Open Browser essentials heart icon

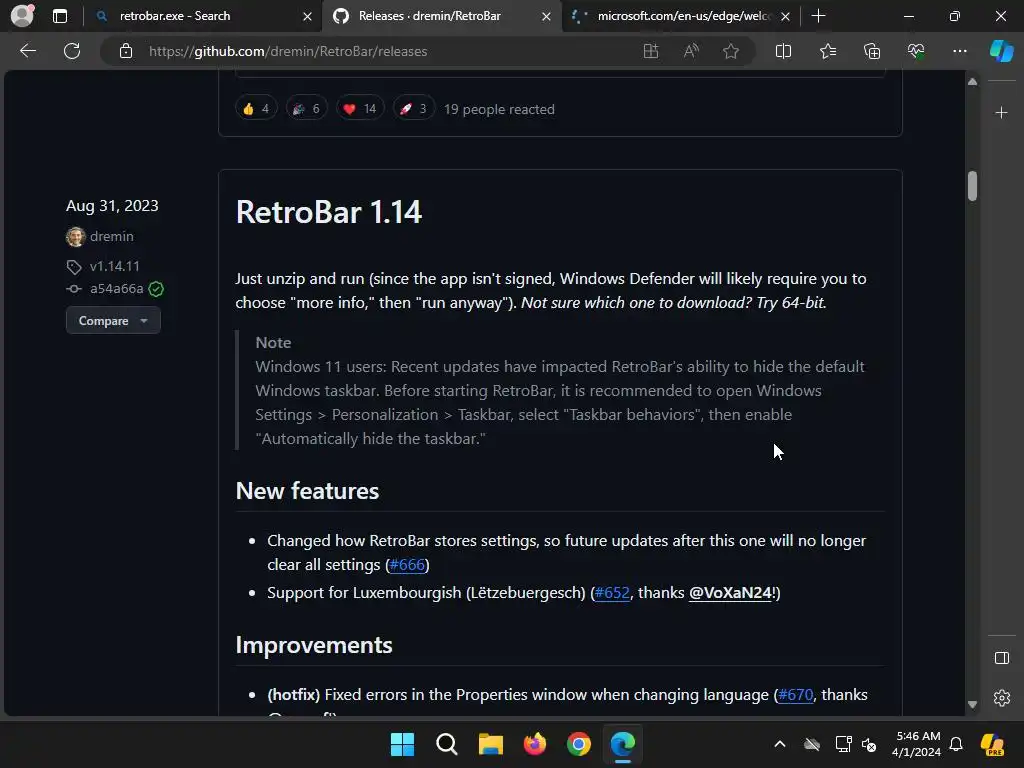916,51
